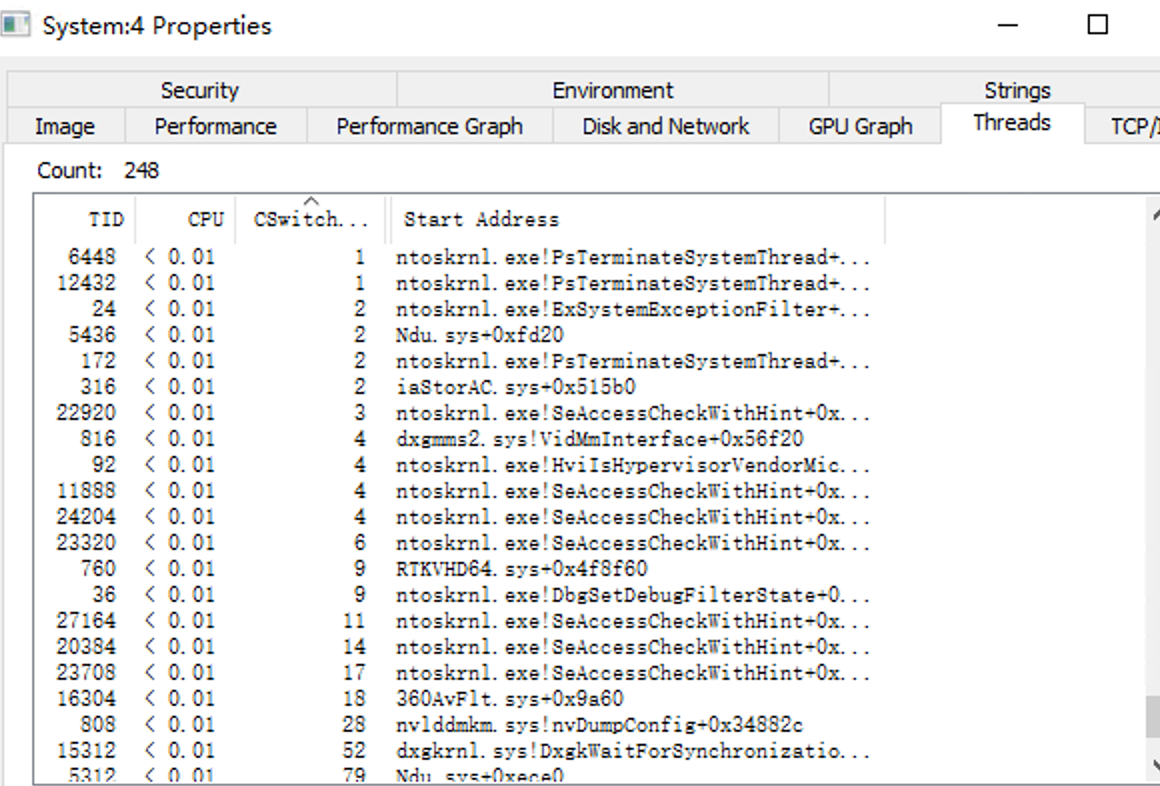Sort threads by TID column header
Screen dimensions: 1160x786
tap(85, 220)
